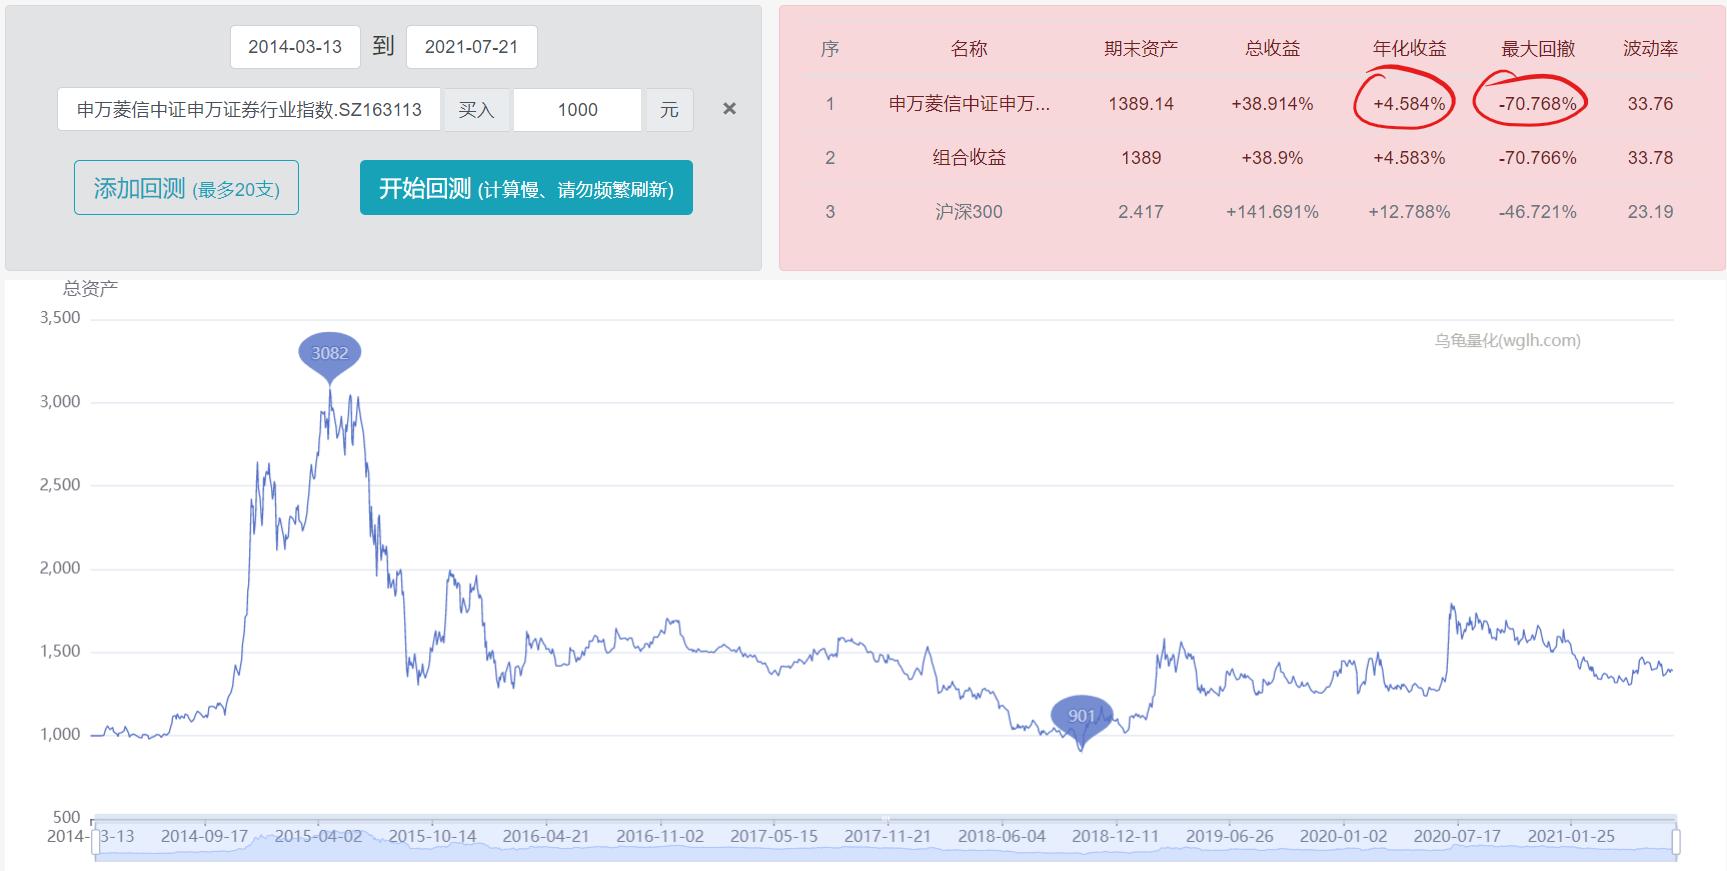Screen dimensions: 1727x871
Task: Click the start date field 2014-03-13
Action: click(x=295, y=47)
